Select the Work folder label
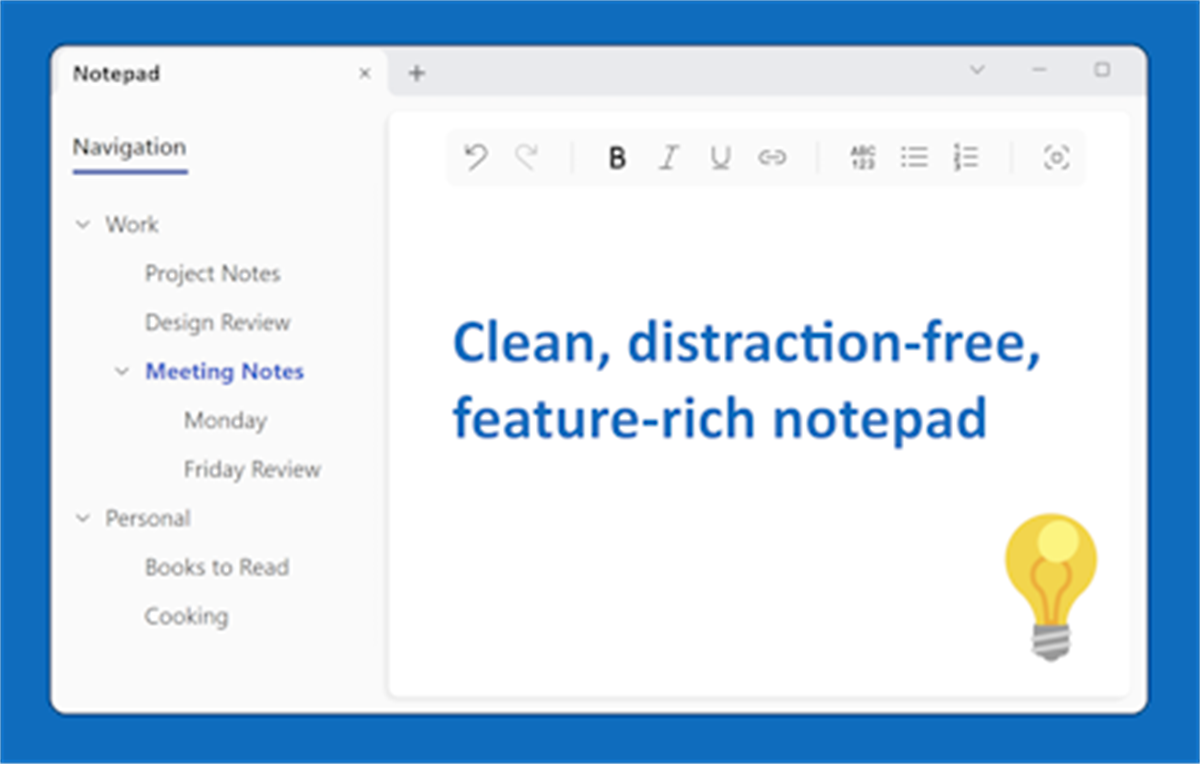 (132, 225)
